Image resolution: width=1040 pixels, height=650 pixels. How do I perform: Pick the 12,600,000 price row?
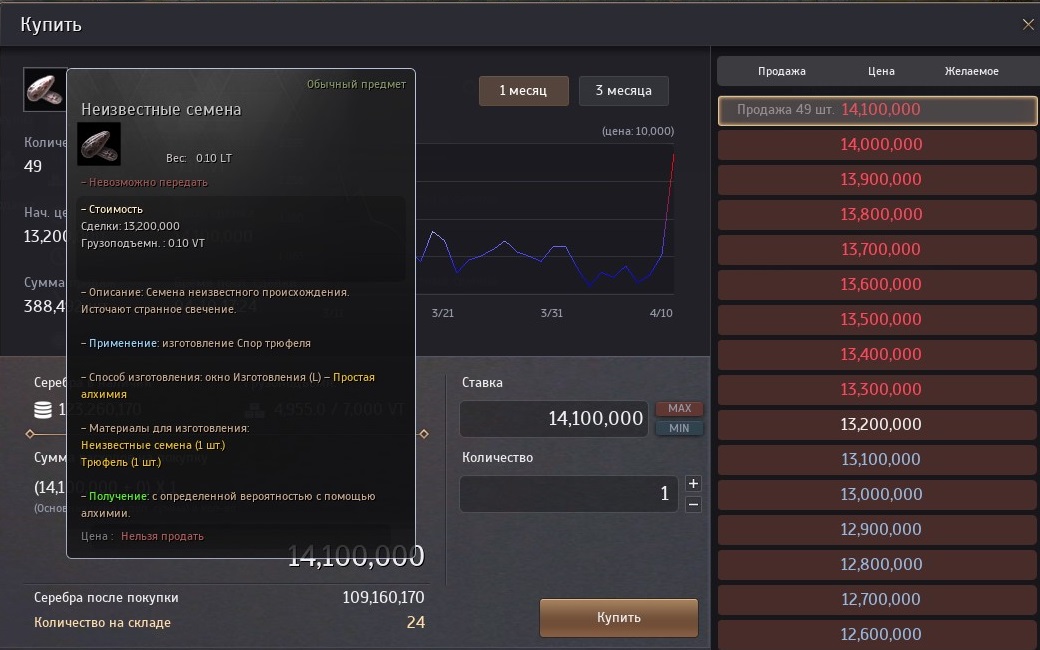click(877, 634)
